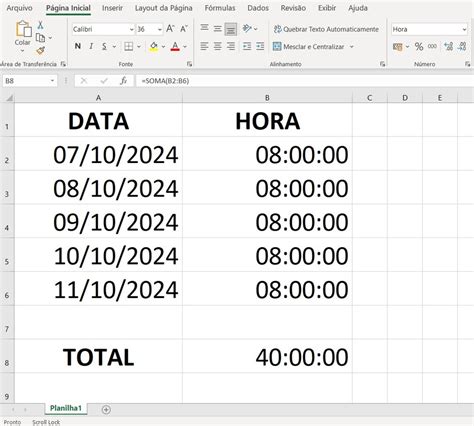Switch to the Dados tab
This screenshot has width=474, height=426.
[258, 8]
